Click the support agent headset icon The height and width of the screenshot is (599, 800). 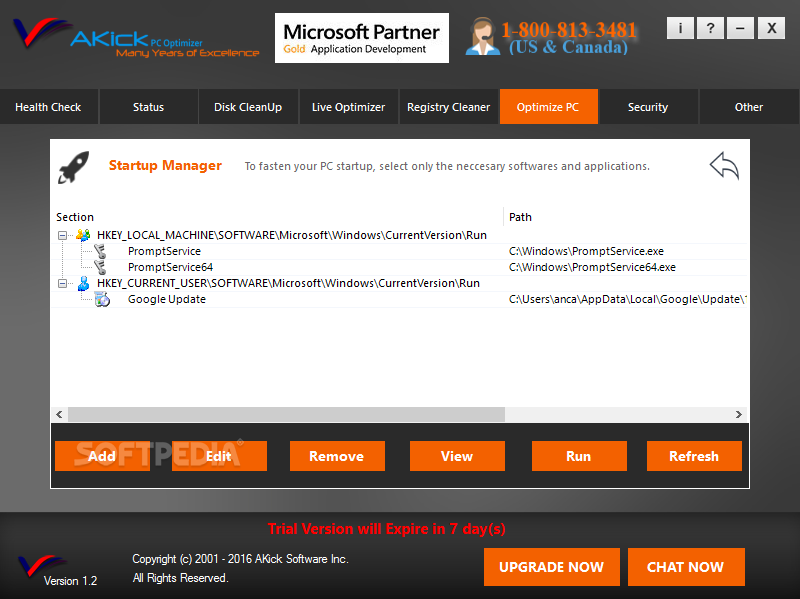click(x=482, y=37)
